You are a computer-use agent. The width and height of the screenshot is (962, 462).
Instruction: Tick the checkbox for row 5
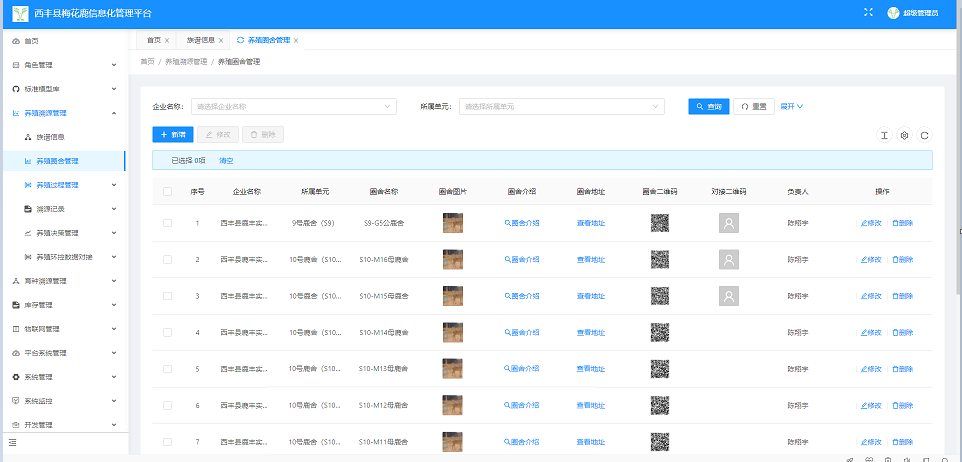tap(167, 369)
